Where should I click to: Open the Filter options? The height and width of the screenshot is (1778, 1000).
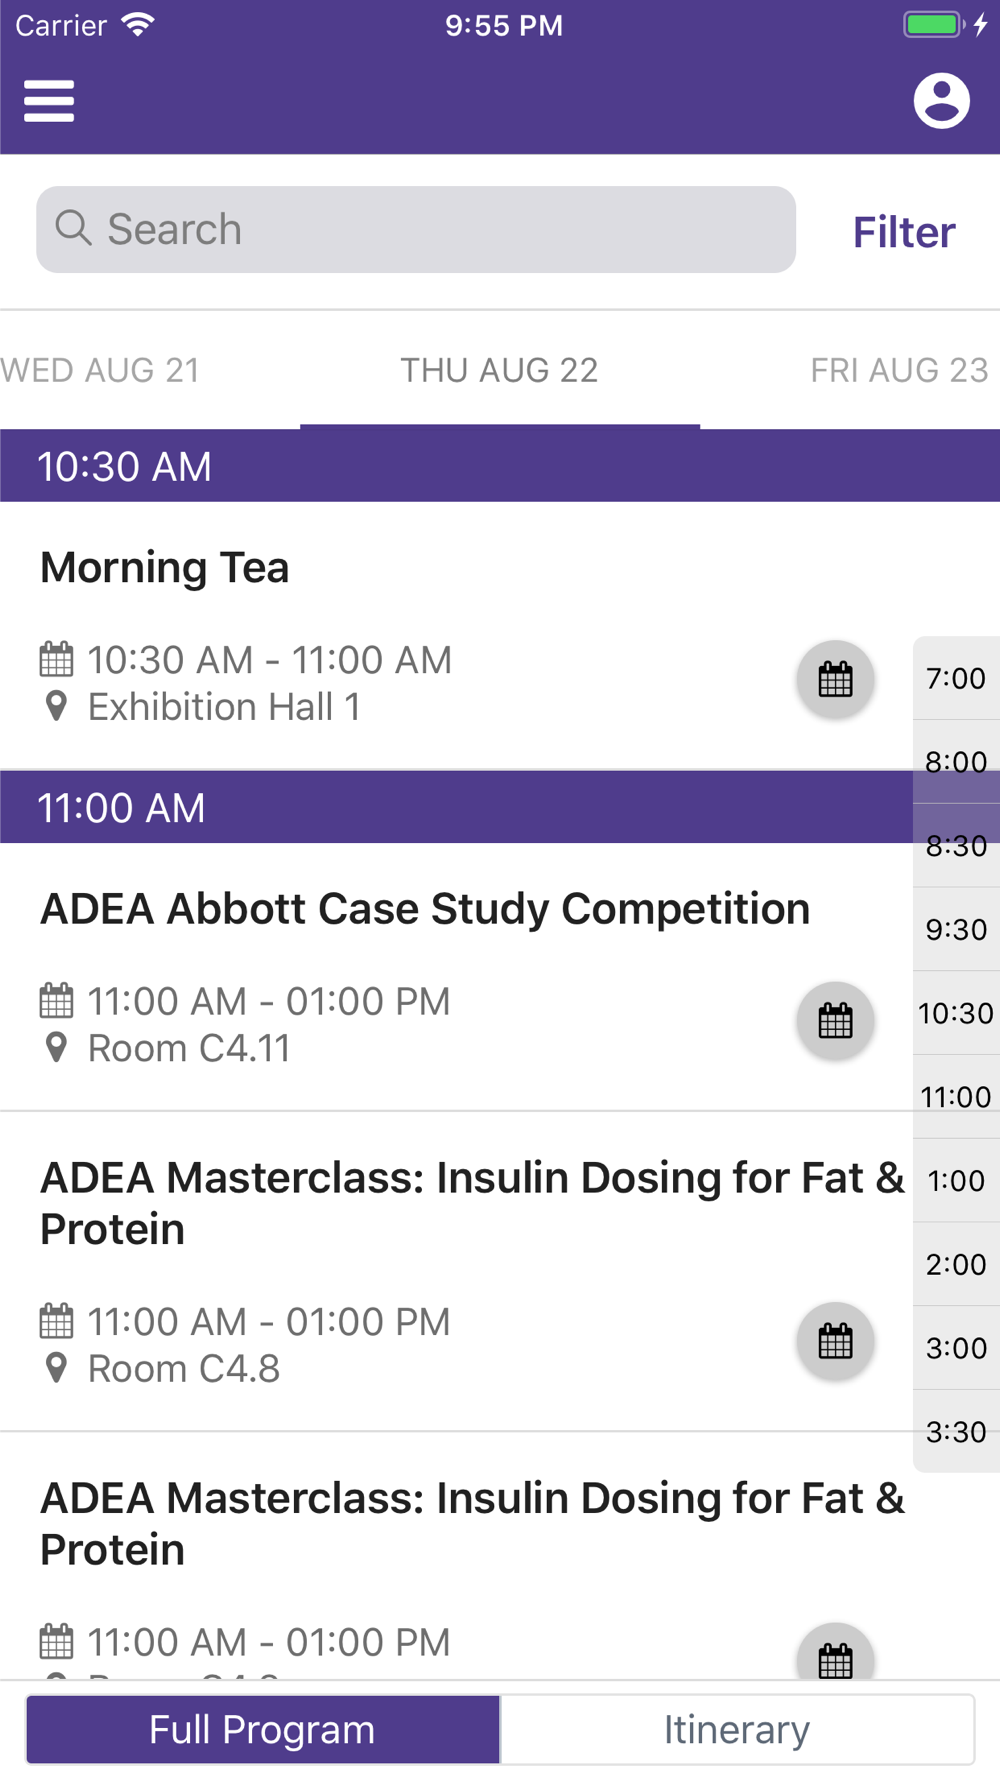[x=904, y=232]
